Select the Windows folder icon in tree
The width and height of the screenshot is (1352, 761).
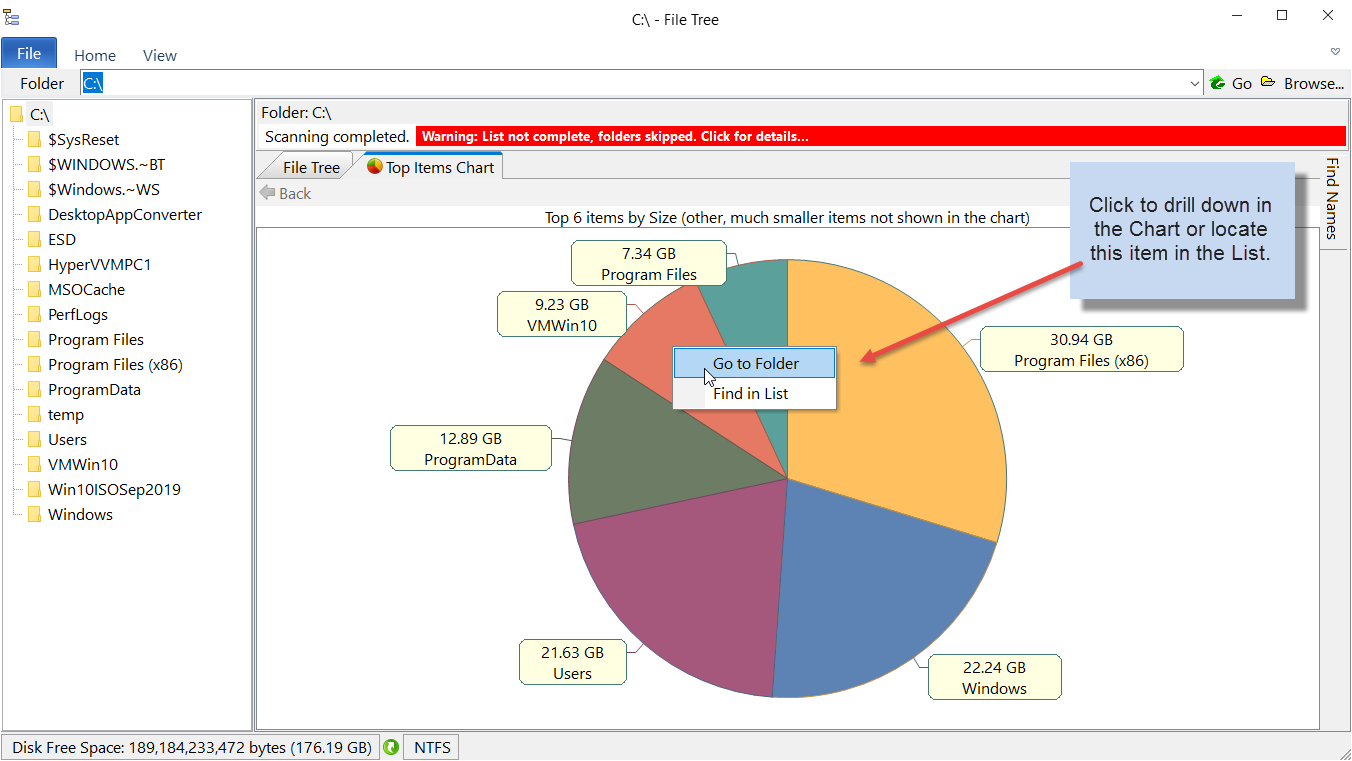tap(35, 515)
